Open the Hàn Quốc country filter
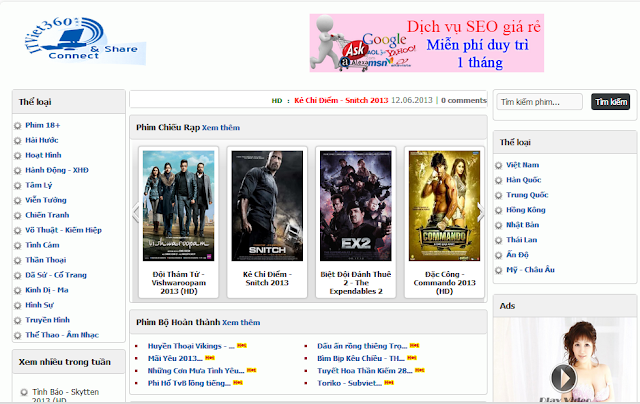The width and height of the screenshot is (640, 404). (x=524, y=180)
